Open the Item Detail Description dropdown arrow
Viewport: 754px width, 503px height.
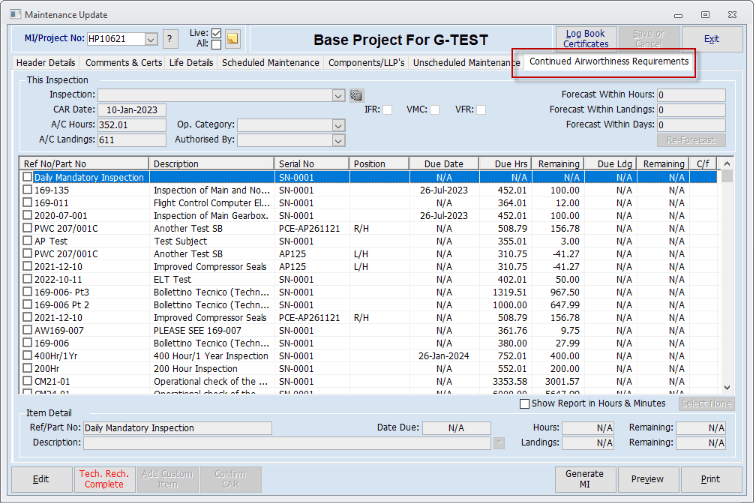point(499,443)
